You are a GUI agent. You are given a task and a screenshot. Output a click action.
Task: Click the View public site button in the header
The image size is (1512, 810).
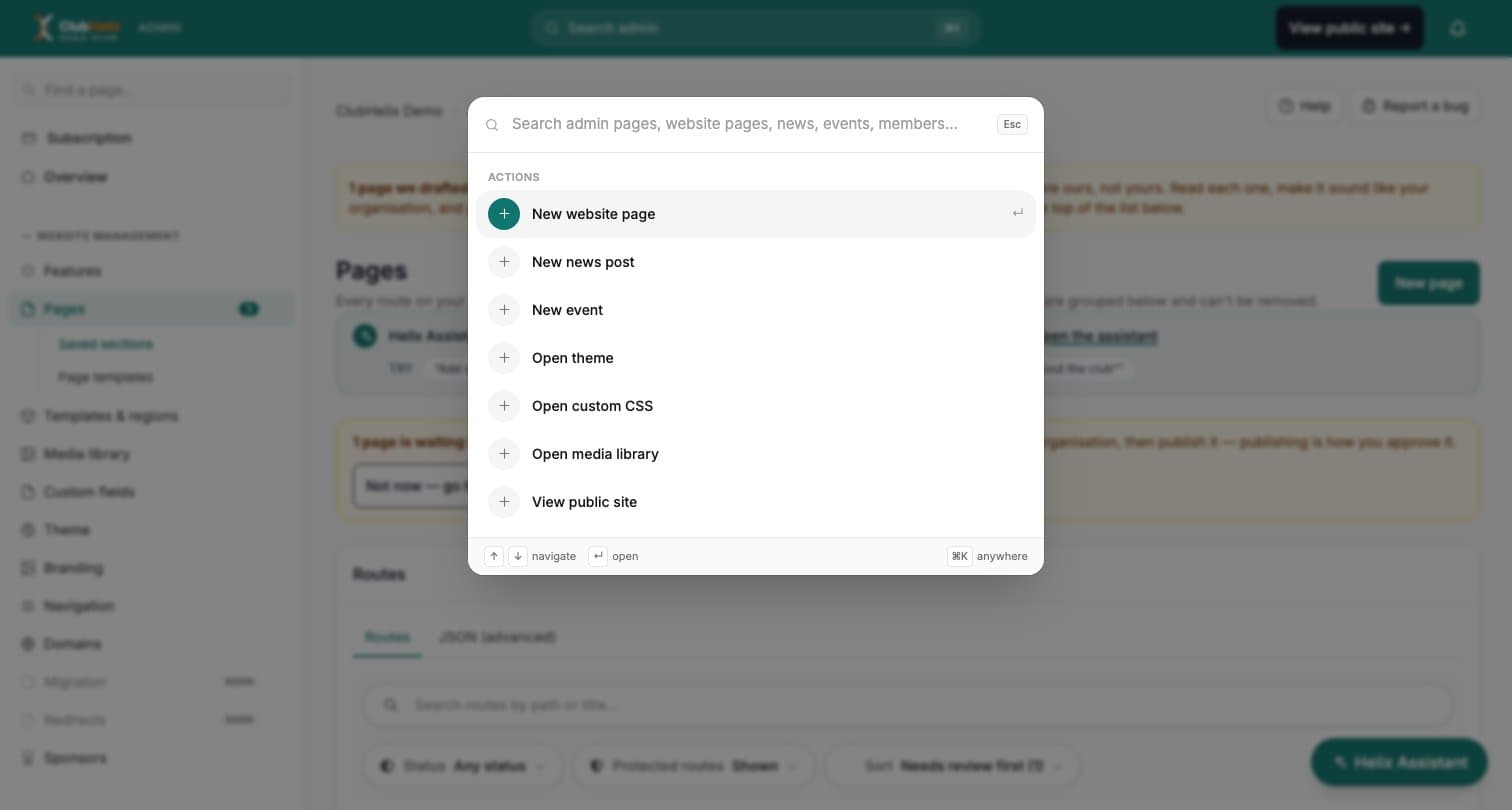(1349, 28)
